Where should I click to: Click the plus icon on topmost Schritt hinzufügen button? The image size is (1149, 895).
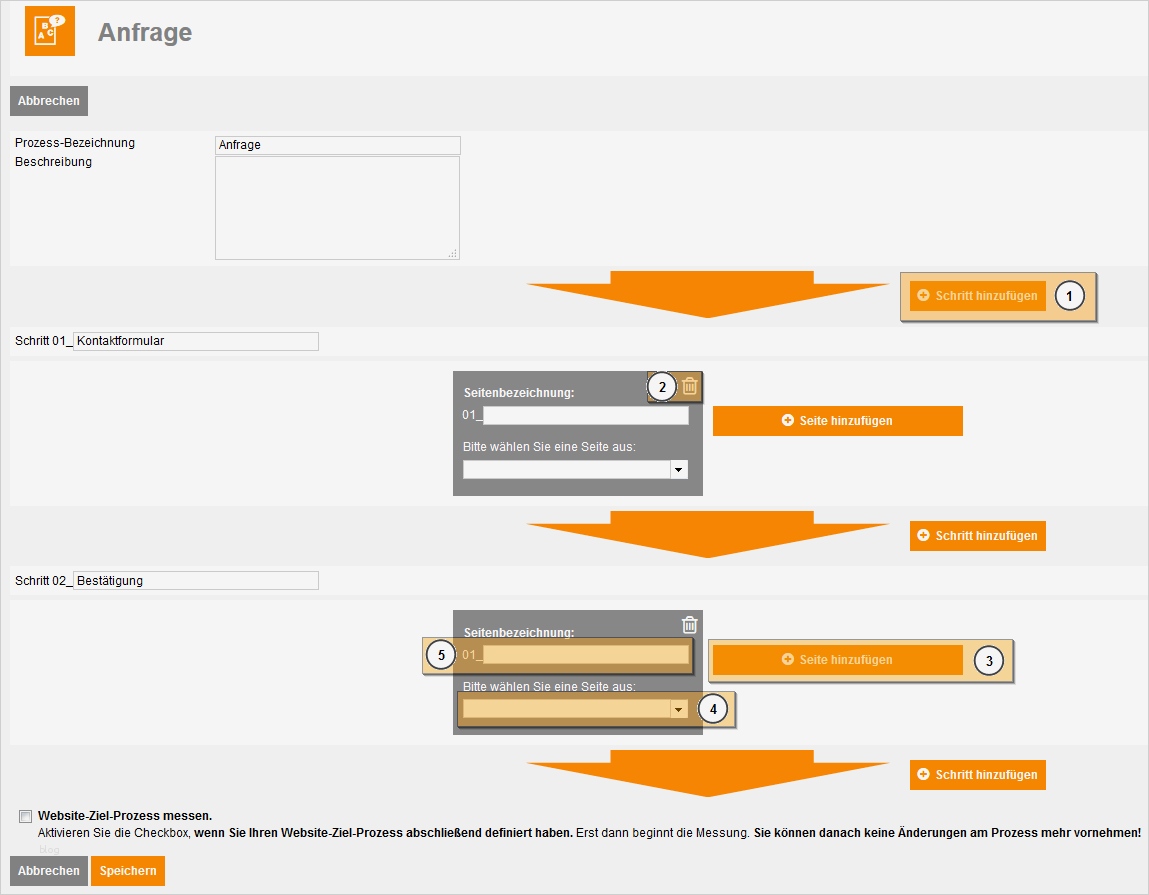coord(923,296)
